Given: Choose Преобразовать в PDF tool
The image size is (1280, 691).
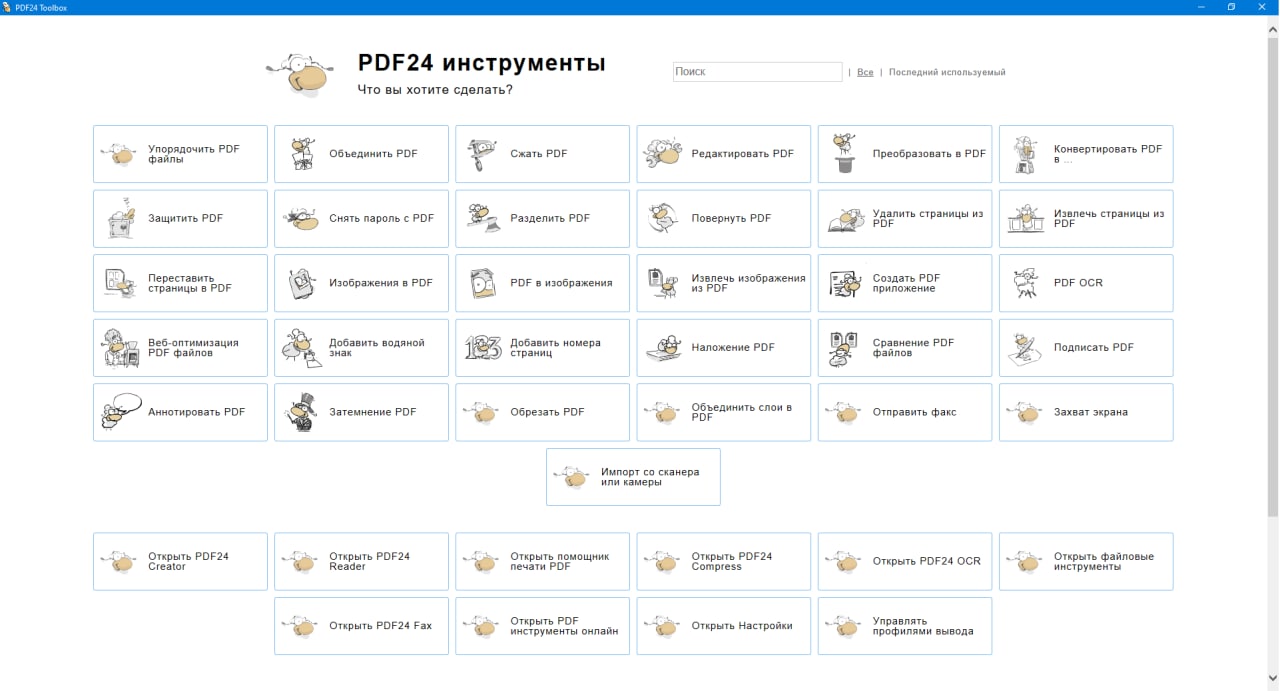Looking at the screenshot, I should click(905, 154).
